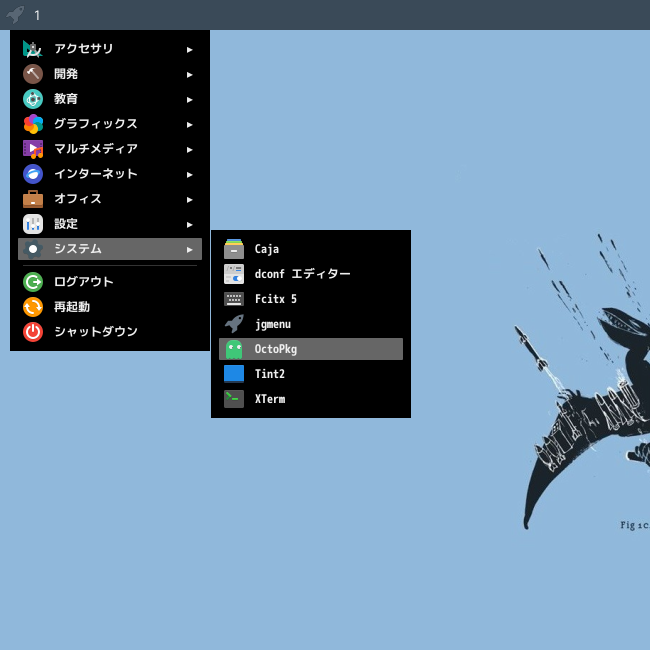Open the マルチメディア menu category
This screenshot has width=650, height=650.
pyautogui.click(x=110, y=149)
